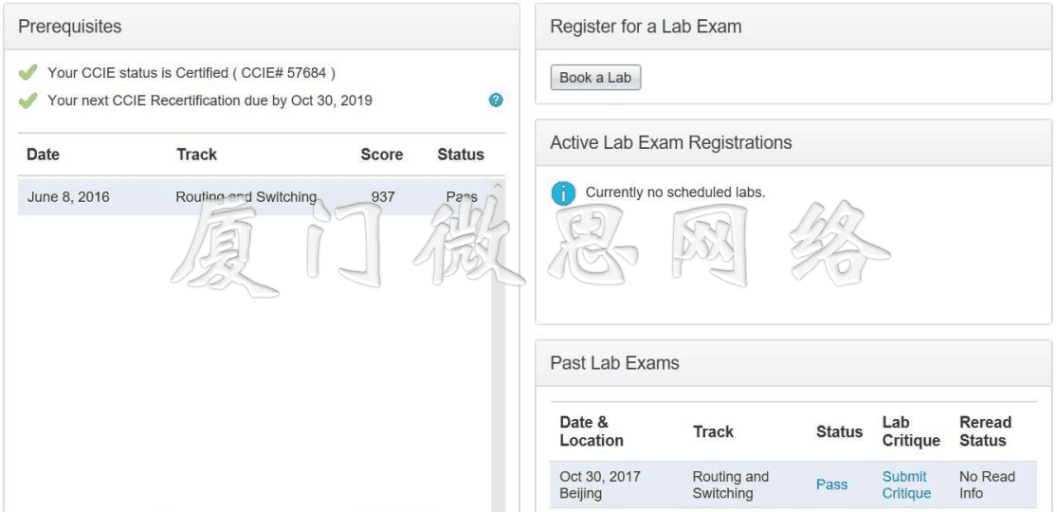Click the green checkmark beside Recertification due date

click(x=28, y=101)
